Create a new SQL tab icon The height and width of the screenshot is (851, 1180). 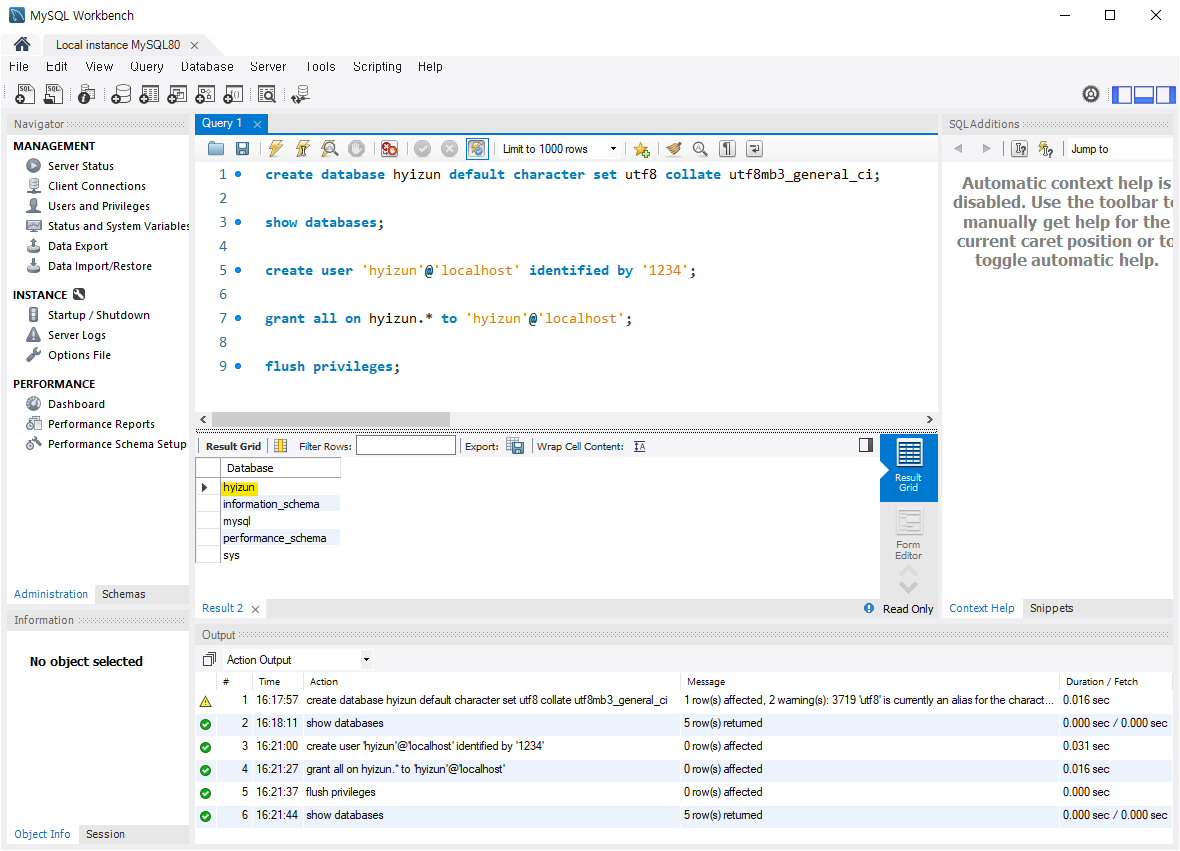coord(25,94)
